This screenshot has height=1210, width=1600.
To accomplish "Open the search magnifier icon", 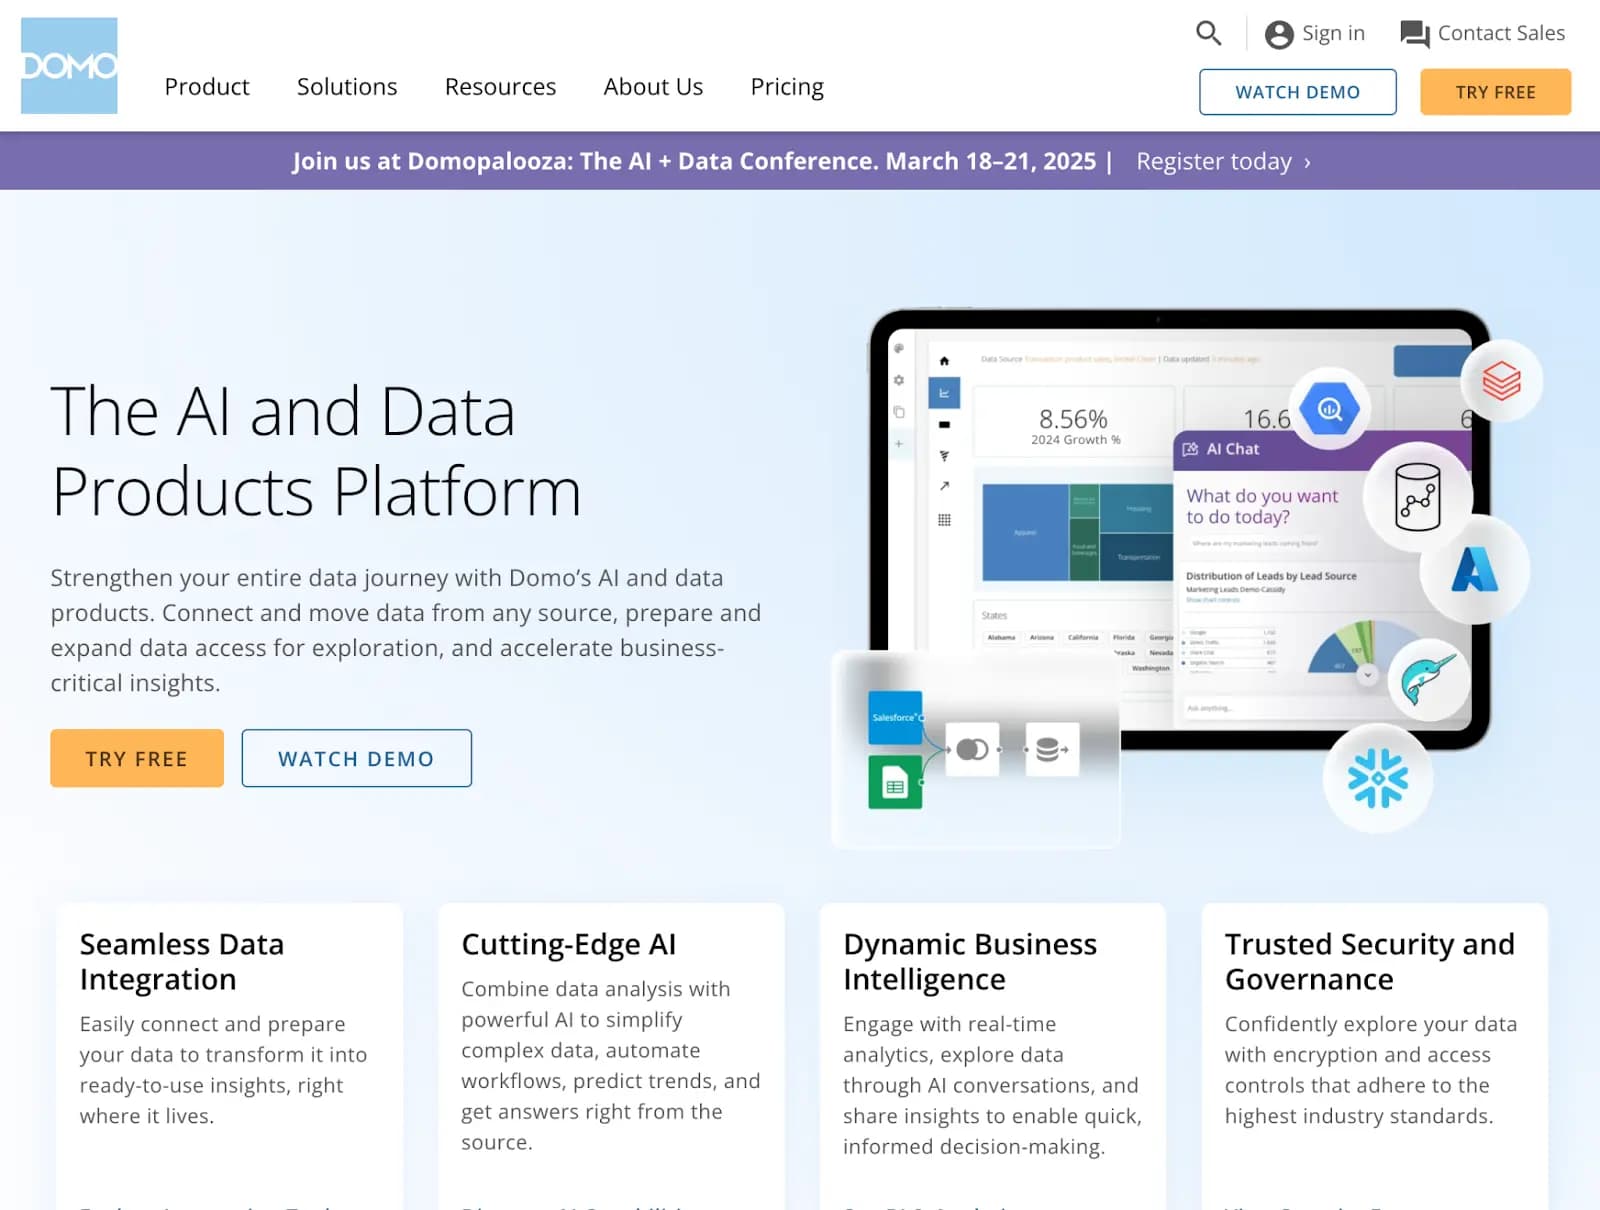I will 1208,34.
